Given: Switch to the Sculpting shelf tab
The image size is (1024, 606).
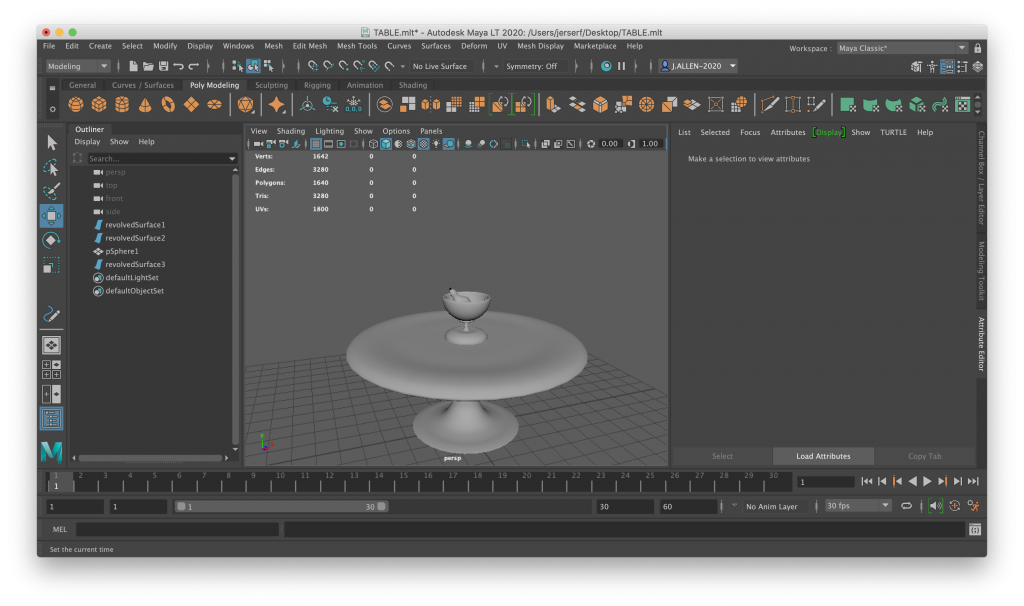Looking at the screenshot, I should (x=271, y=85).
